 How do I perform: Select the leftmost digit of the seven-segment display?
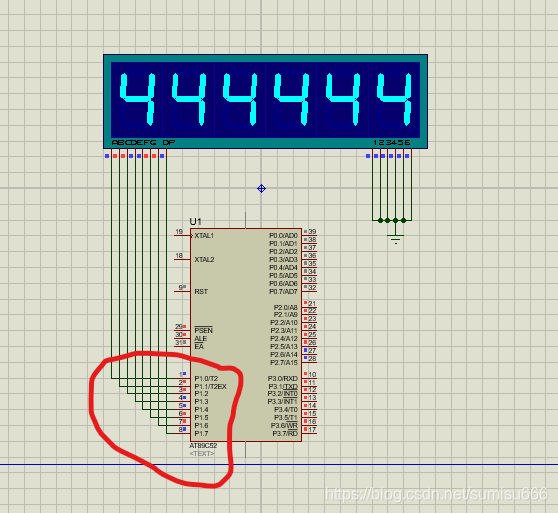(x=137, y=99)
